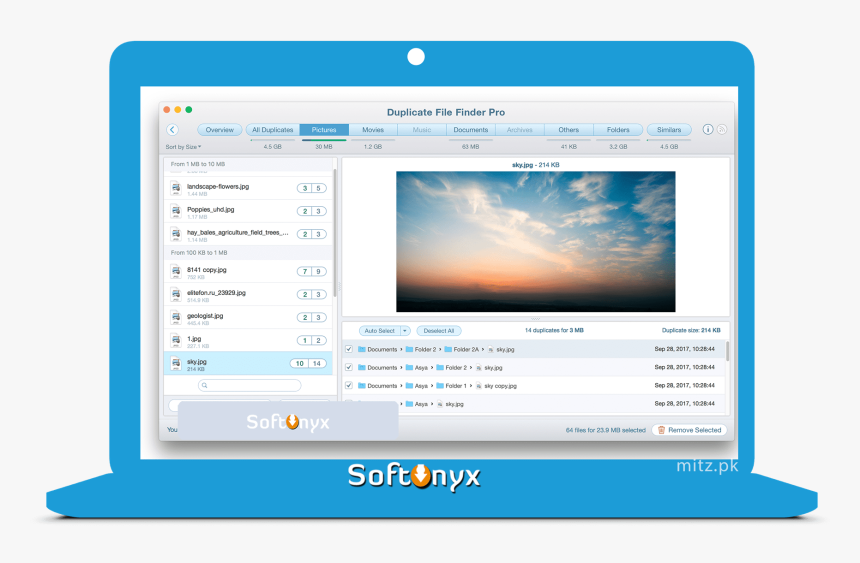This screenshot has height=563, width=860.
Task: Toggle checkbox for Folder 2A sky.jpg
Action: tap(349, 349)
